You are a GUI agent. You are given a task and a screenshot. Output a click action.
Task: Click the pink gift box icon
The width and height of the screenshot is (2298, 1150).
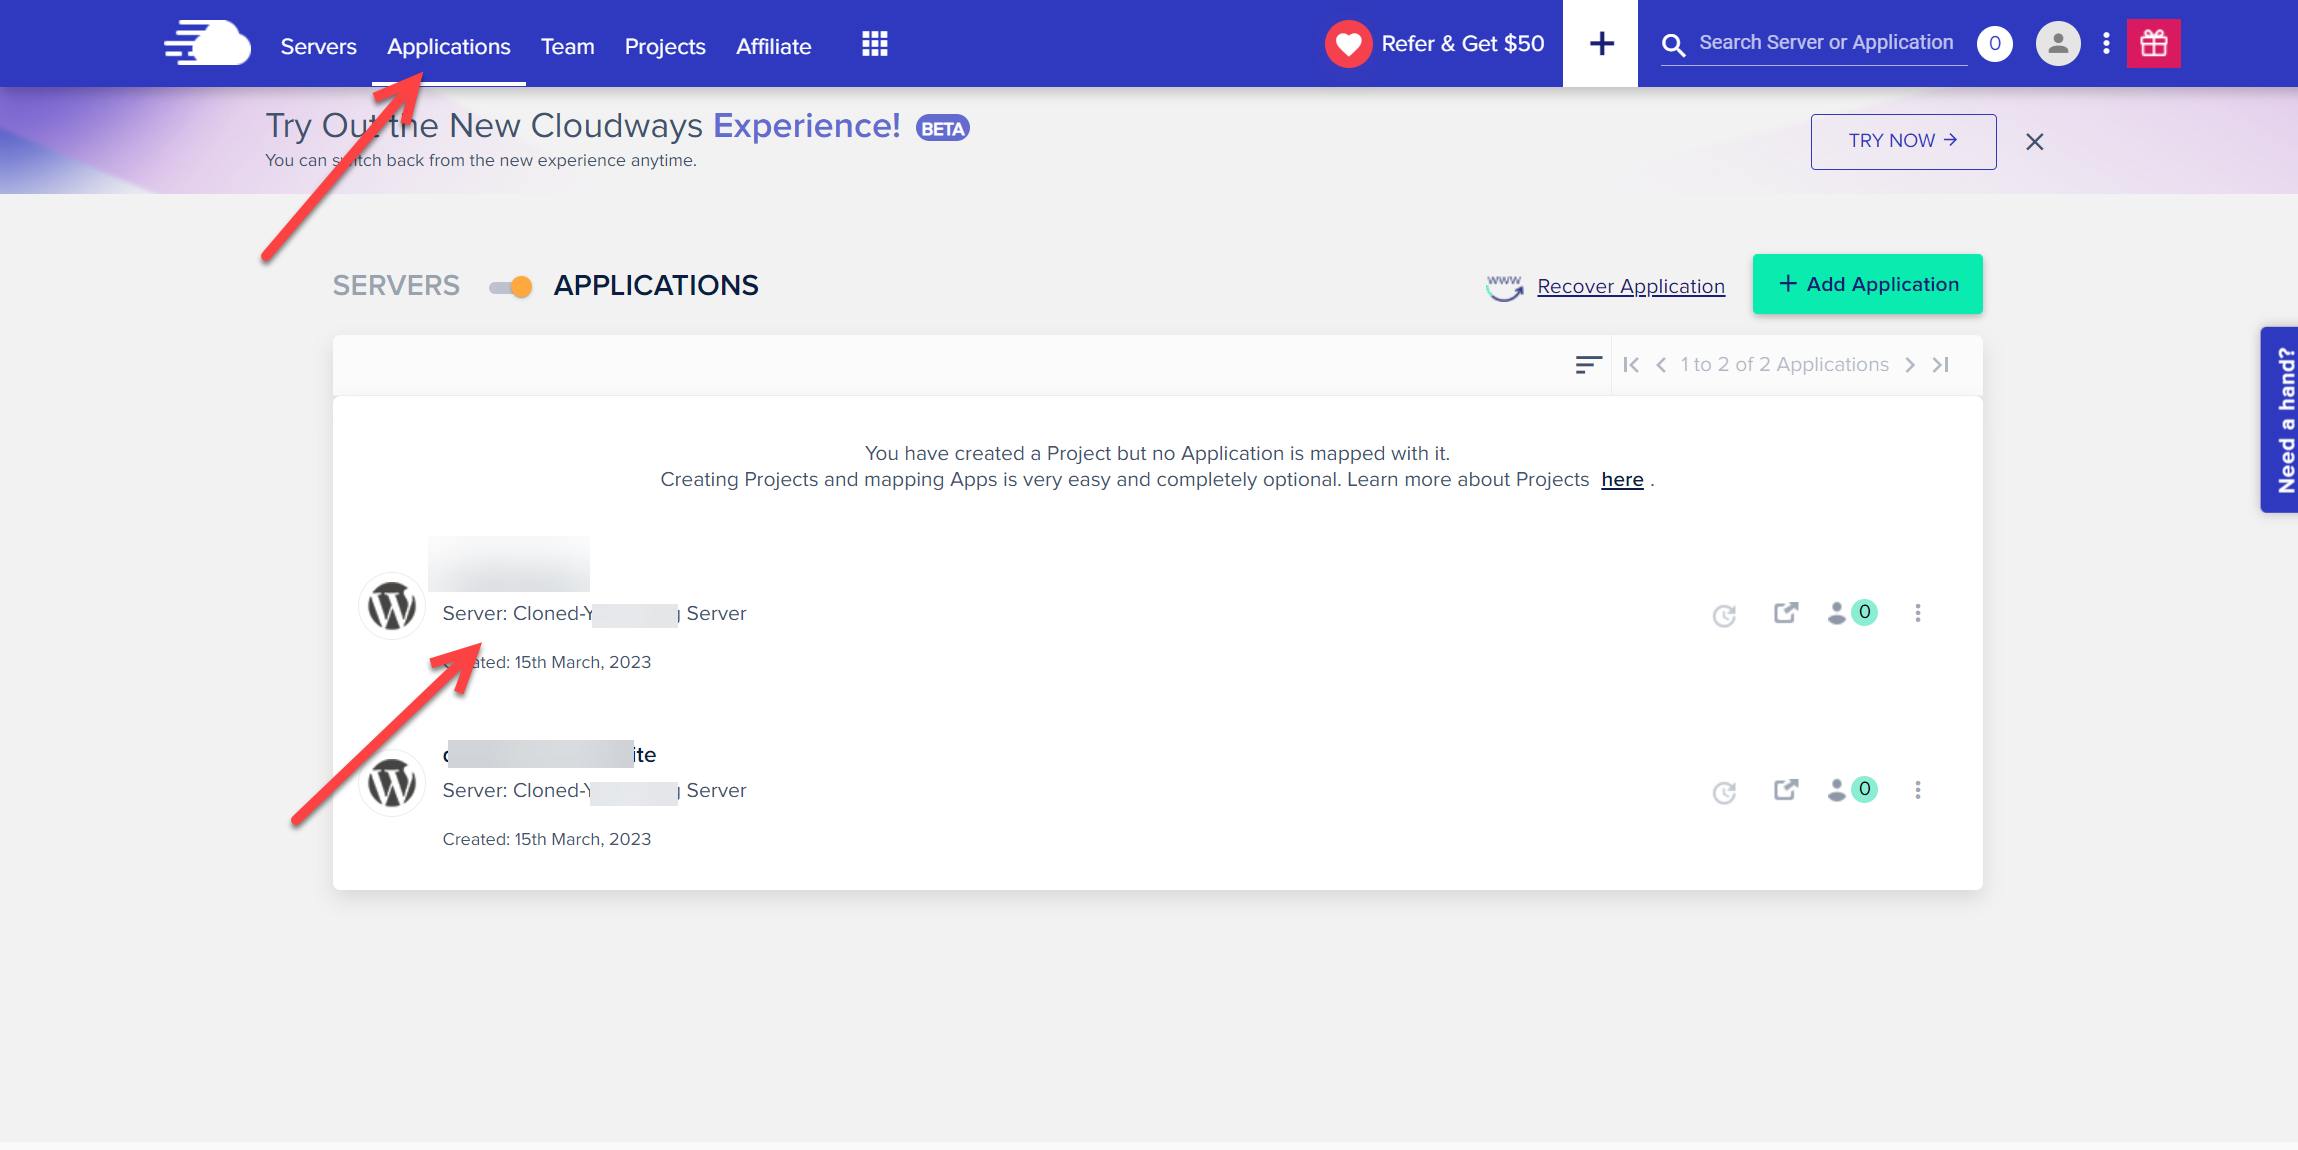coord(2153,44)
